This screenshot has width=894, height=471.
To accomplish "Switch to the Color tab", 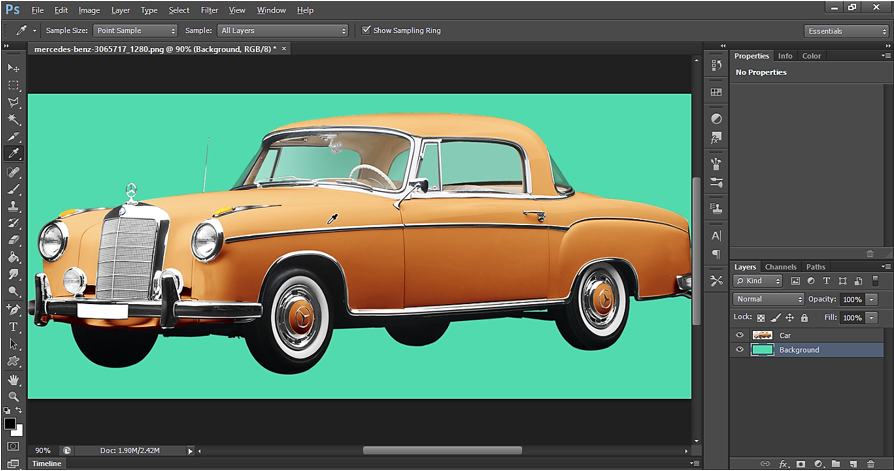I will pos(811,56).
